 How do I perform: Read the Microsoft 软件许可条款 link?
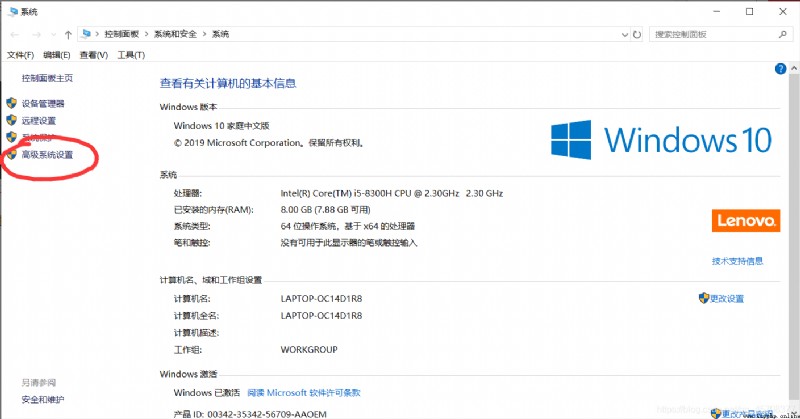pyautogui.click(x=304, y=392)
